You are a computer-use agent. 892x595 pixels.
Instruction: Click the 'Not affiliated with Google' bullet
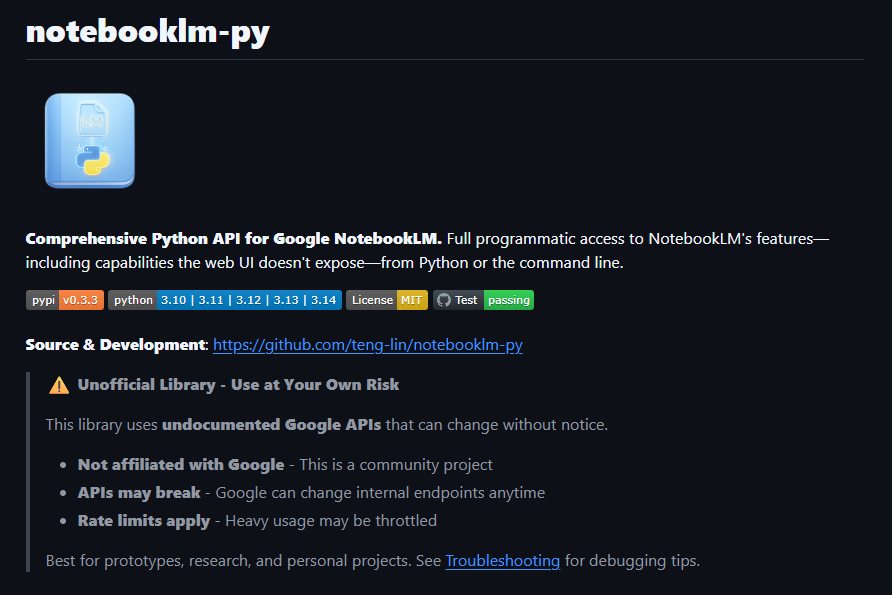click(x=181, y=465)
